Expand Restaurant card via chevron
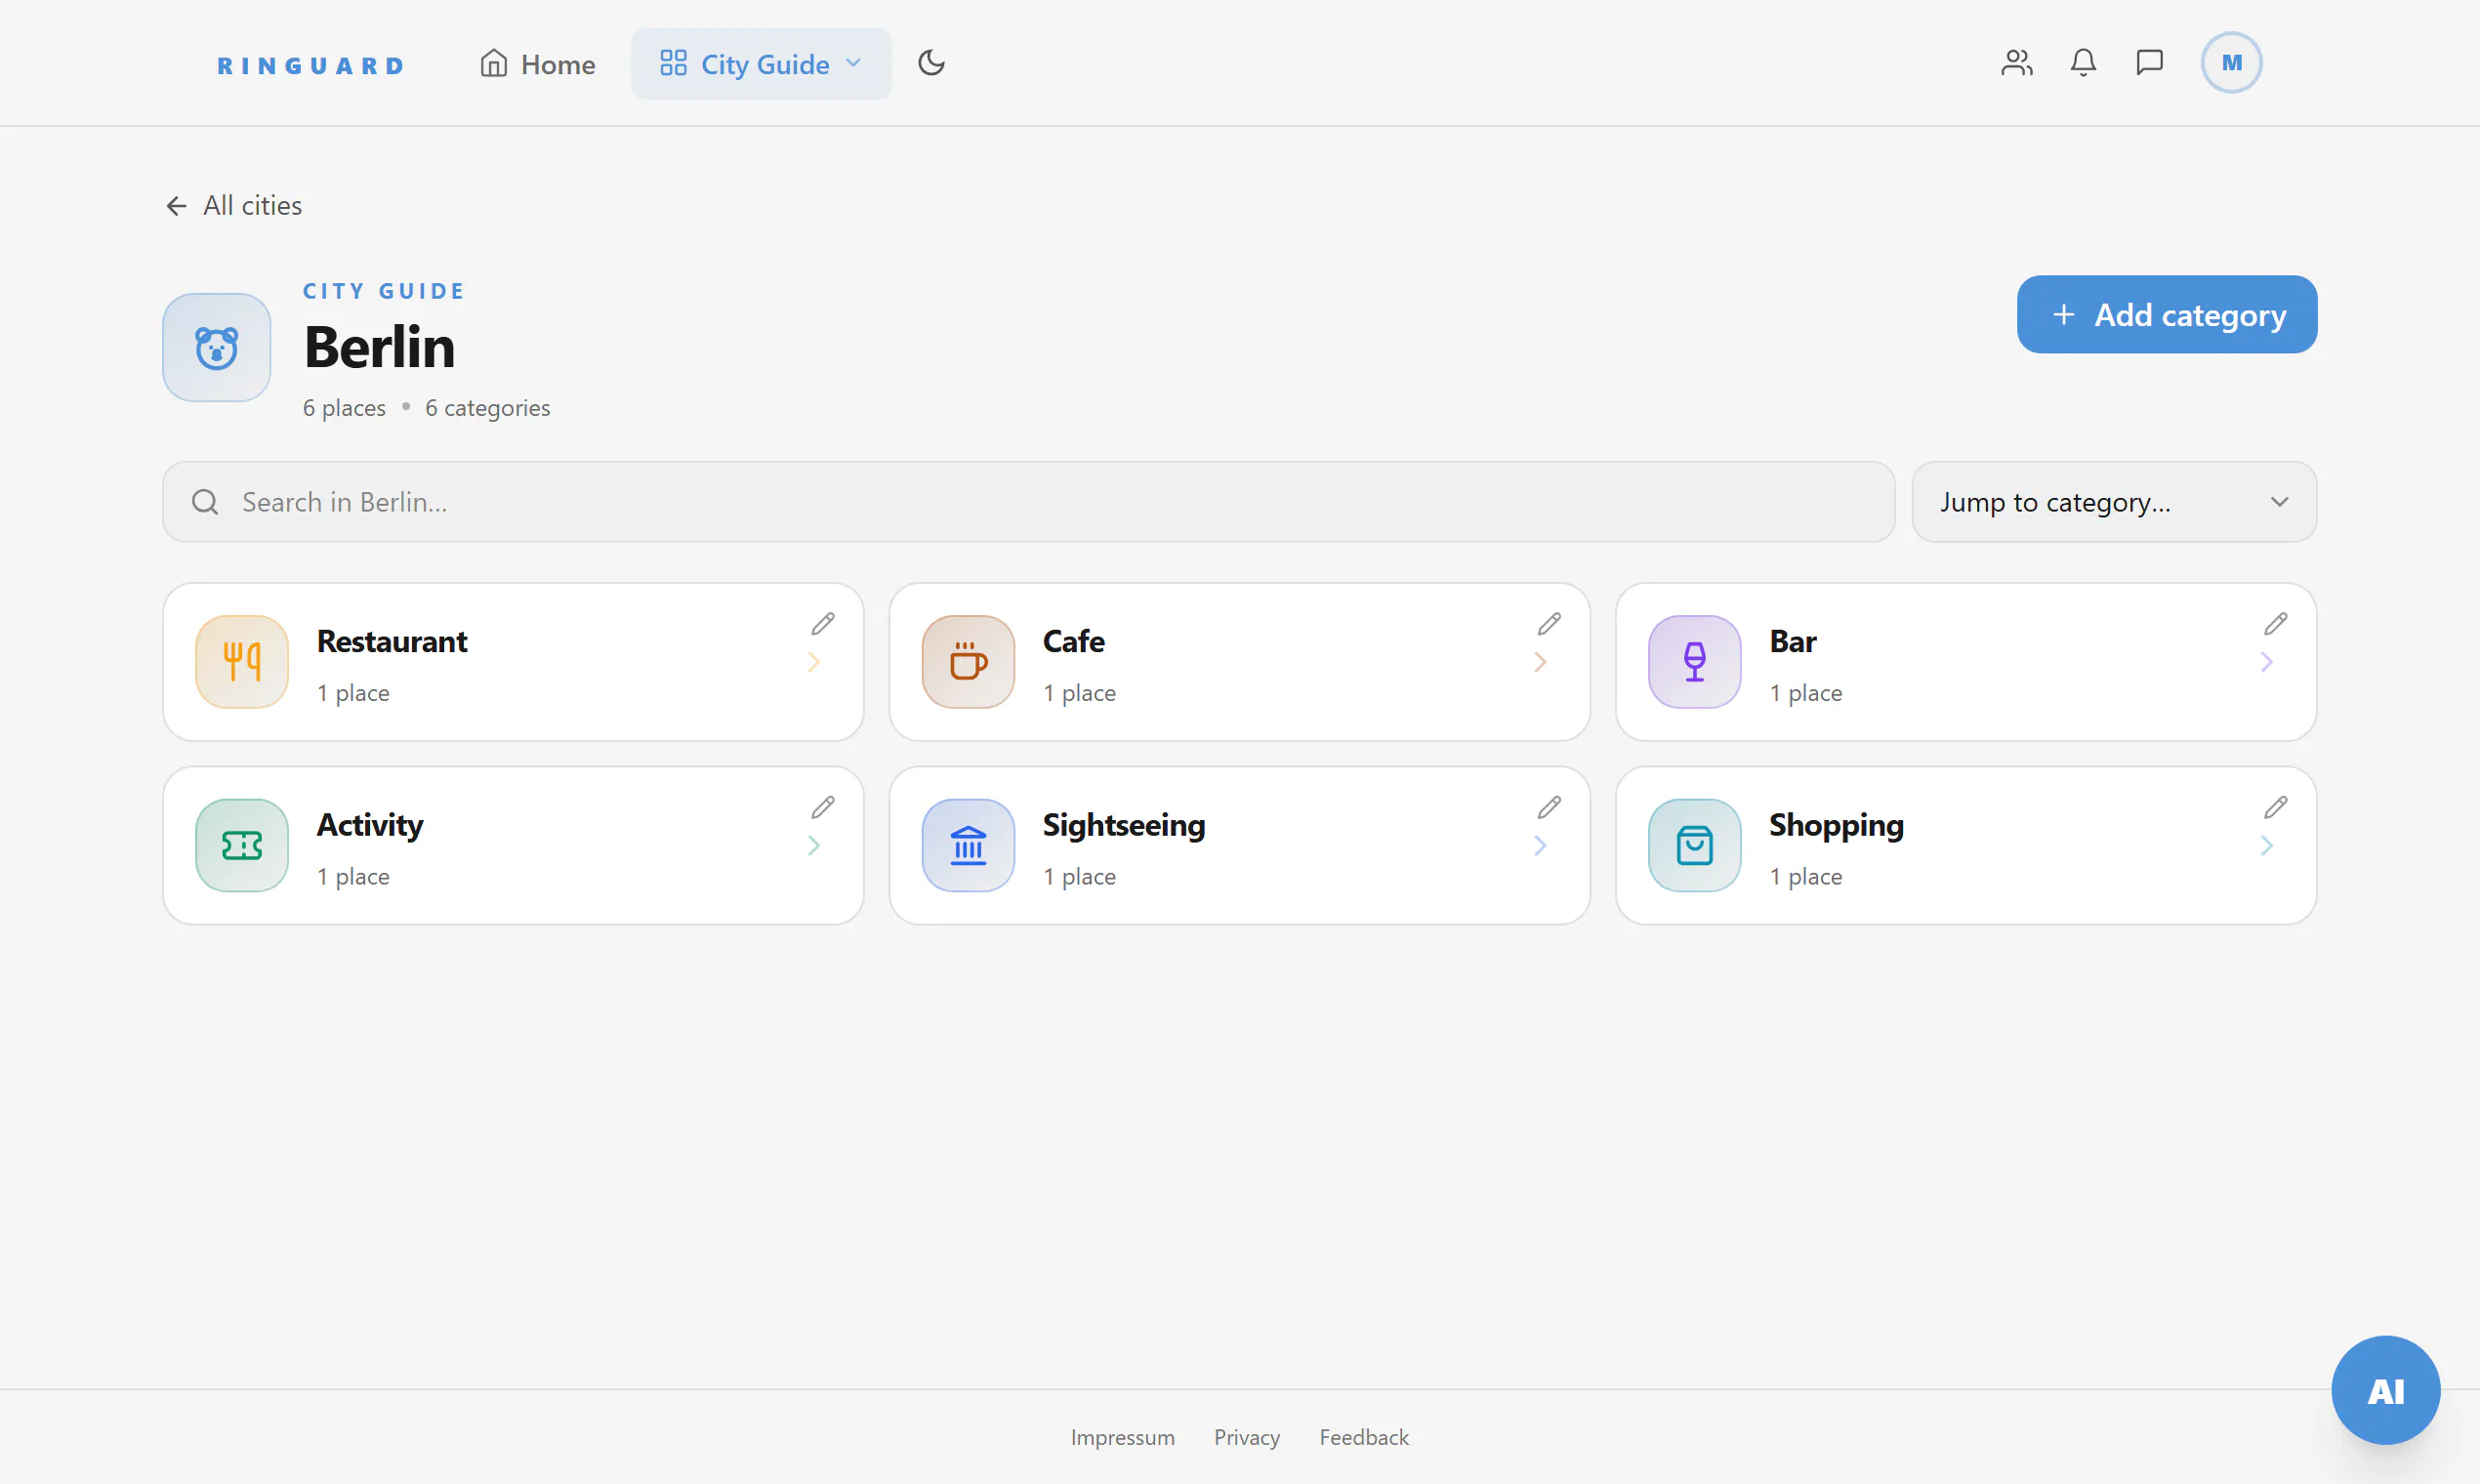Image resolution: width=2480 pixels, height=1484 pixels. pyautogui.click(x=814, y=662)
